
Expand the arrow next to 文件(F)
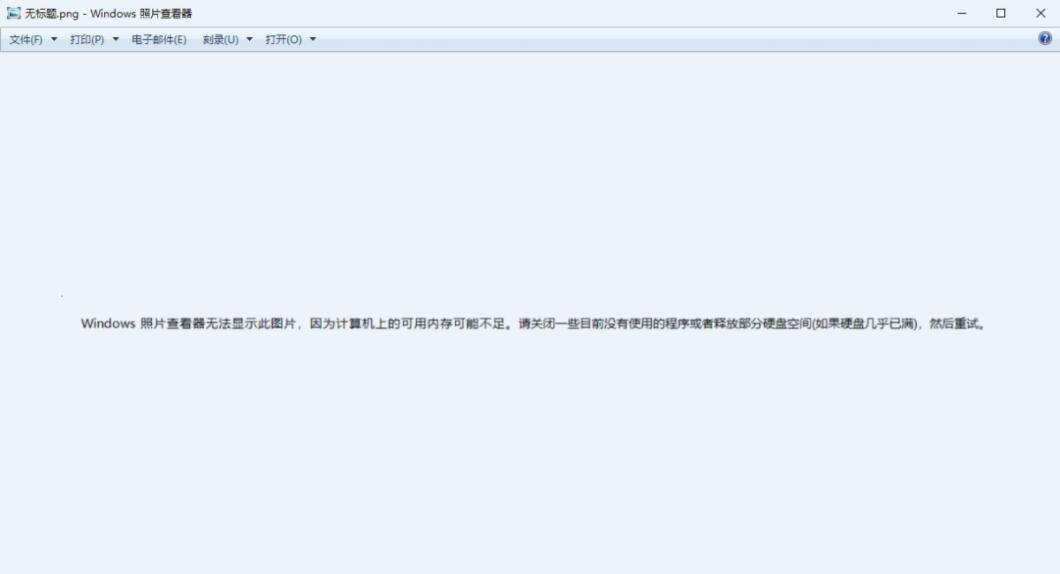pos(54,39)
